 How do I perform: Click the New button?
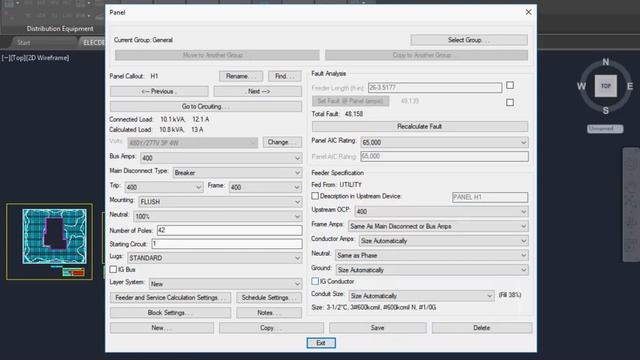(x=162, y=328)
